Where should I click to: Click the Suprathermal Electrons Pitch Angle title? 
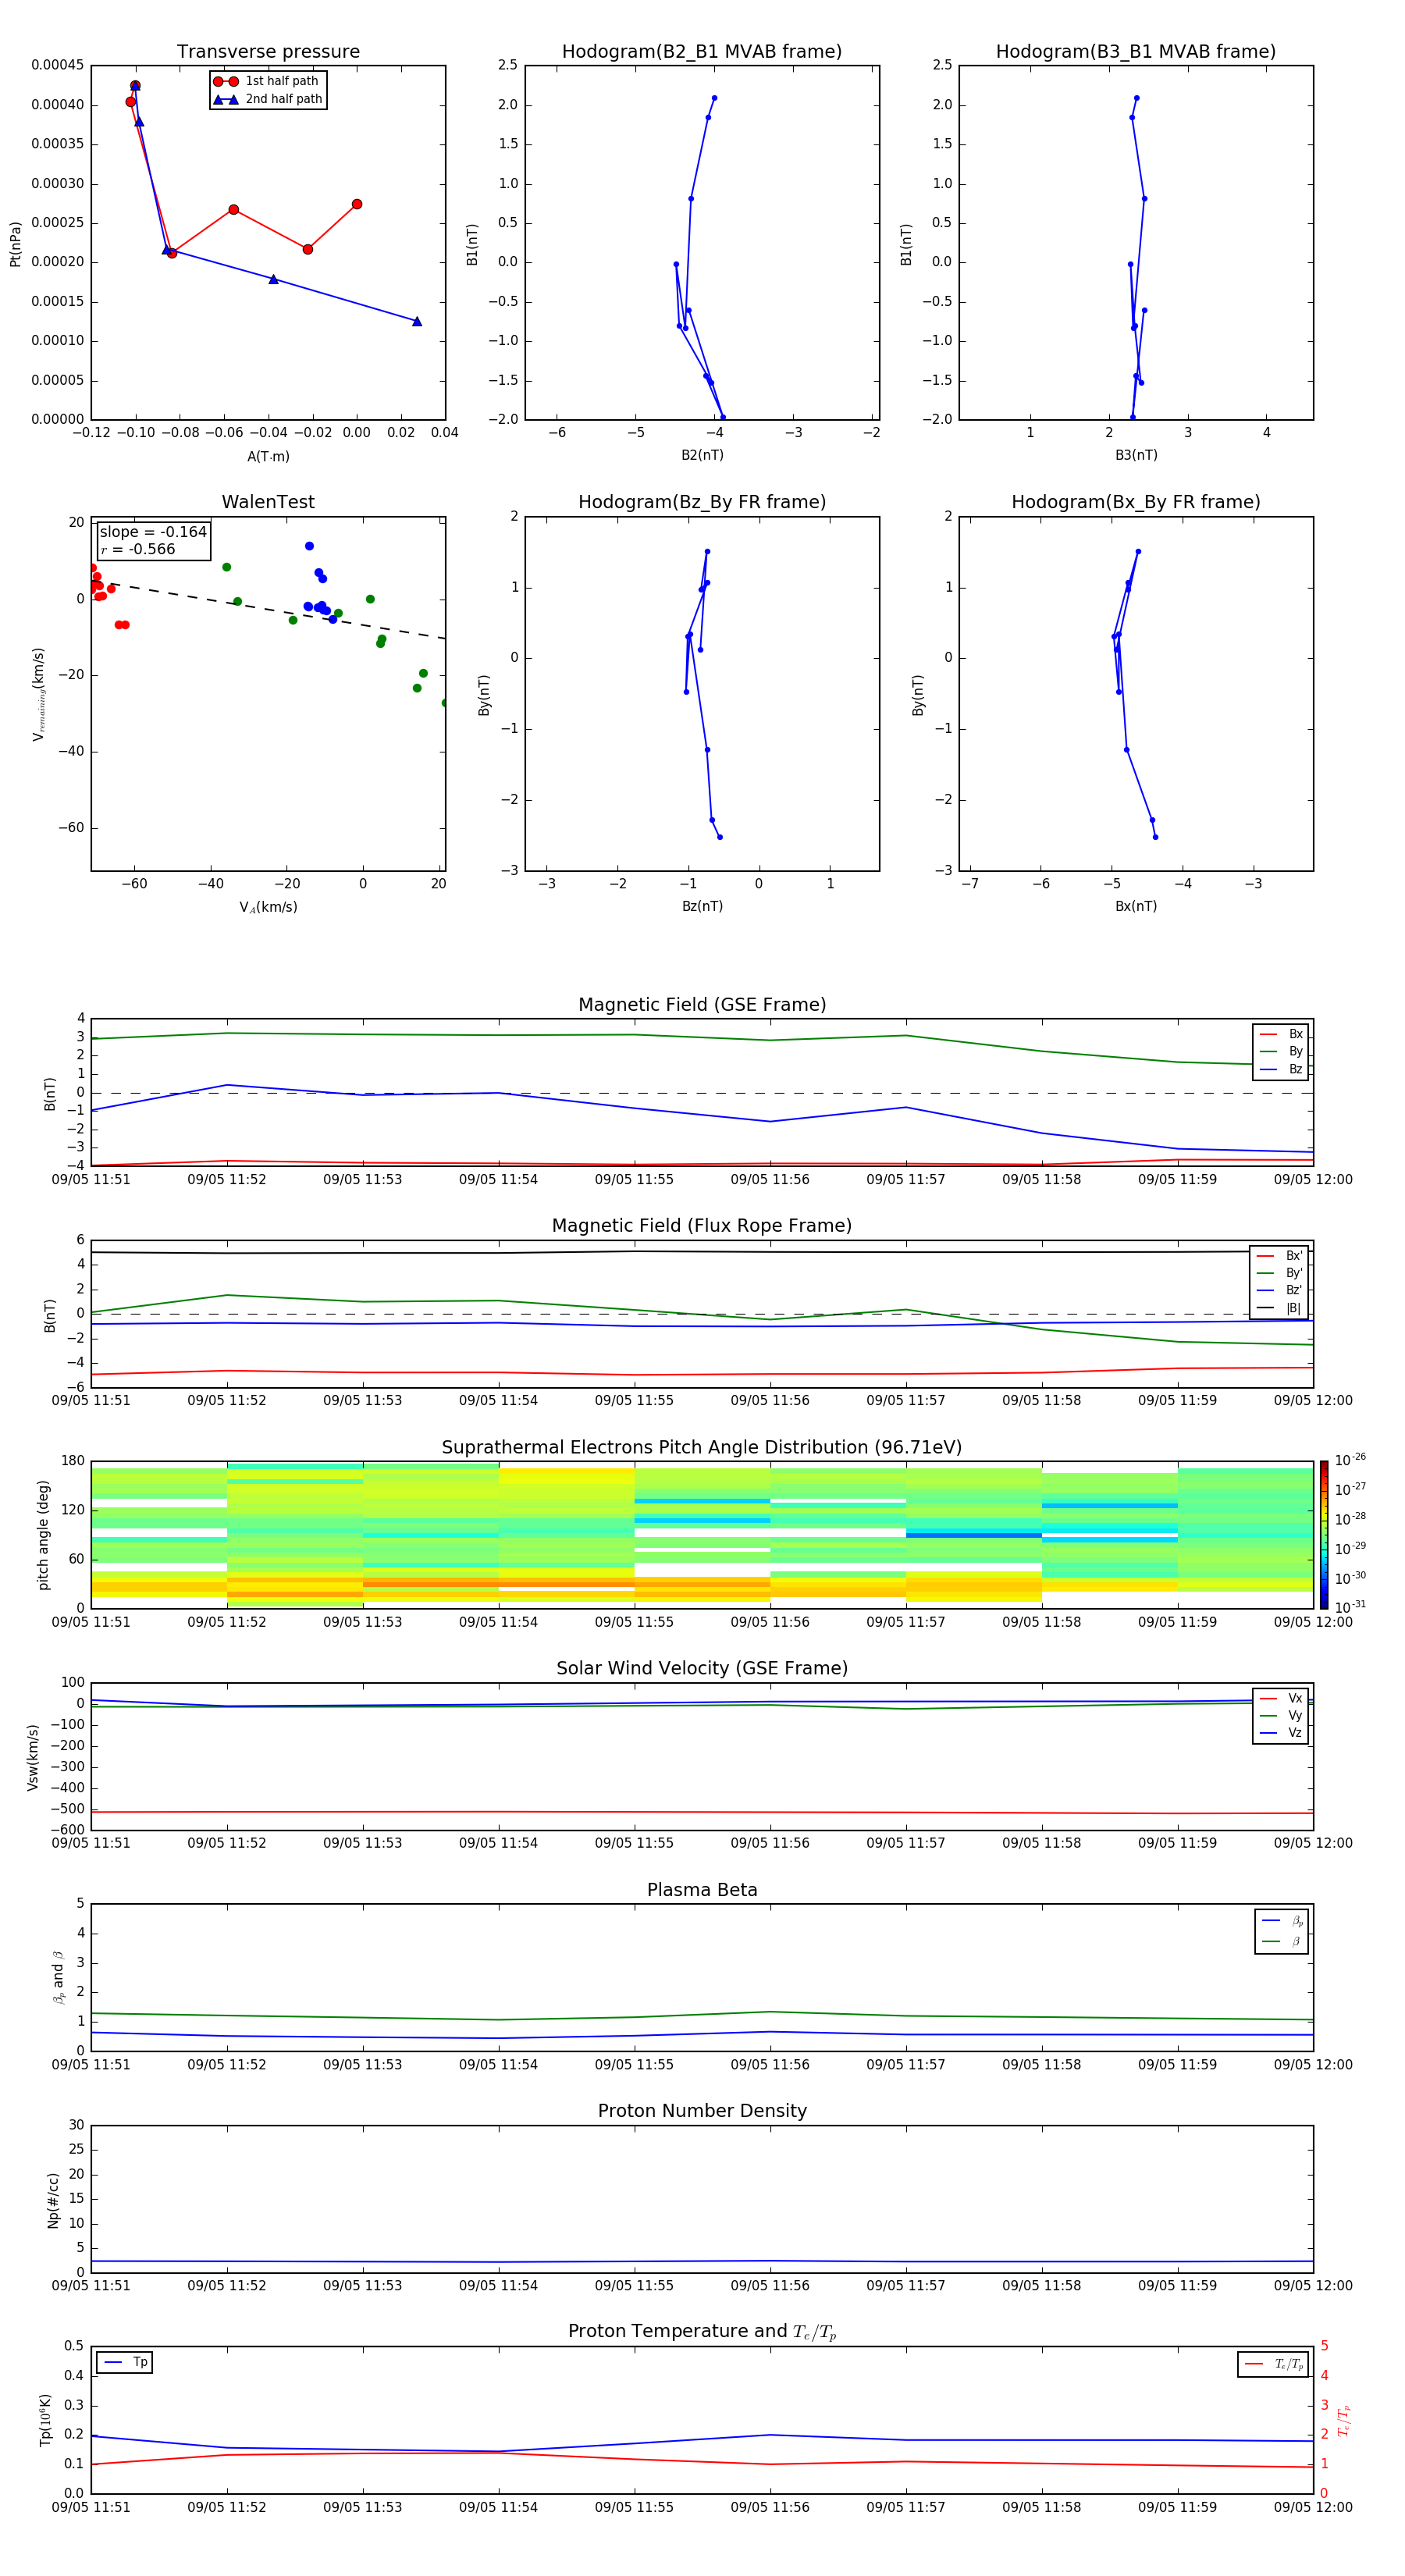[x=702, y=1448]
